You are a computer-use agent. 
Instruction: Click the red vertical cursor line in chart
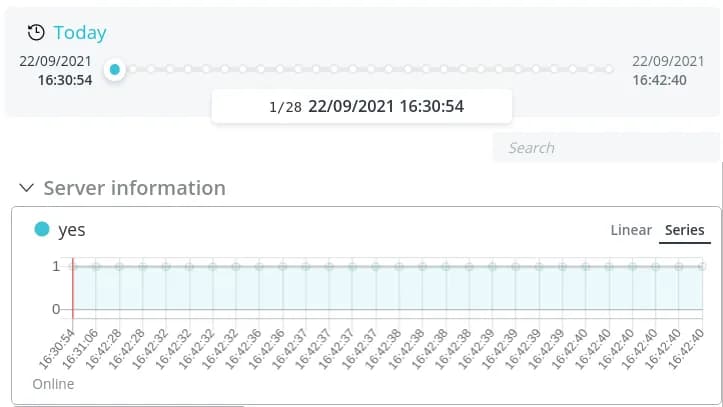[72, 290]
